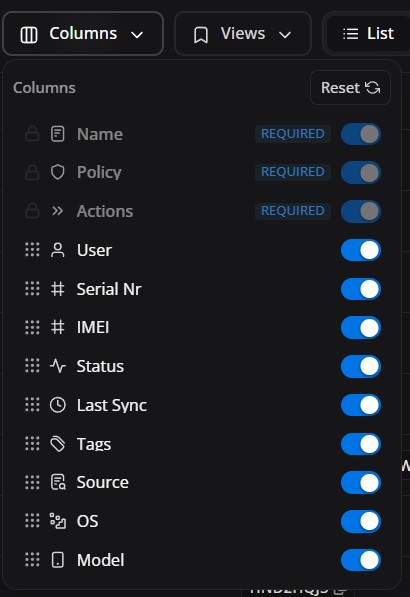Toggle the Tags column visibility
This screenshot has height=597, width=410.
[x=361, y=444]
